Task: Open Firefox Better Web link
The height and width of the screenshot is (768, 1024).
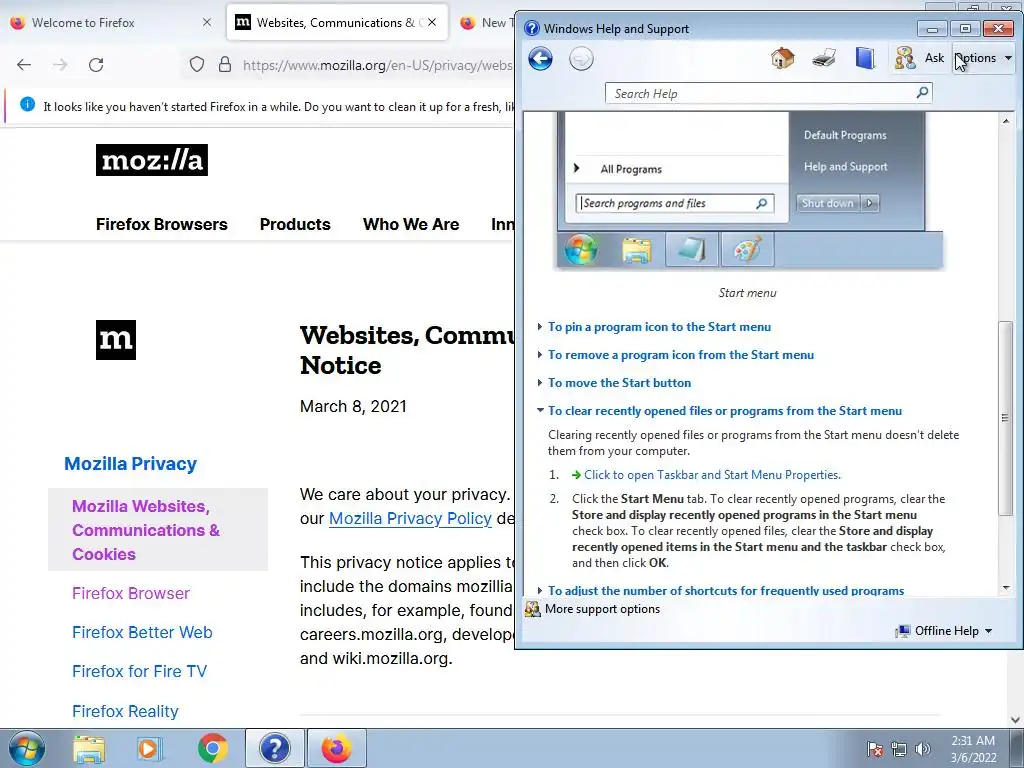Action: click(x=142, y=632)
